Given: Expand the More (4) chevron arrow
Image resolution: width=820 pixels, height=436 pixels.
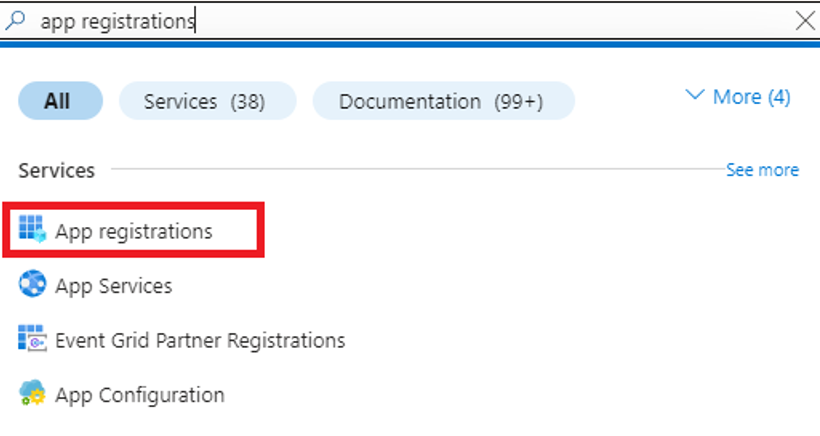Looking at the screenshot, I should (x=694, y=95).
